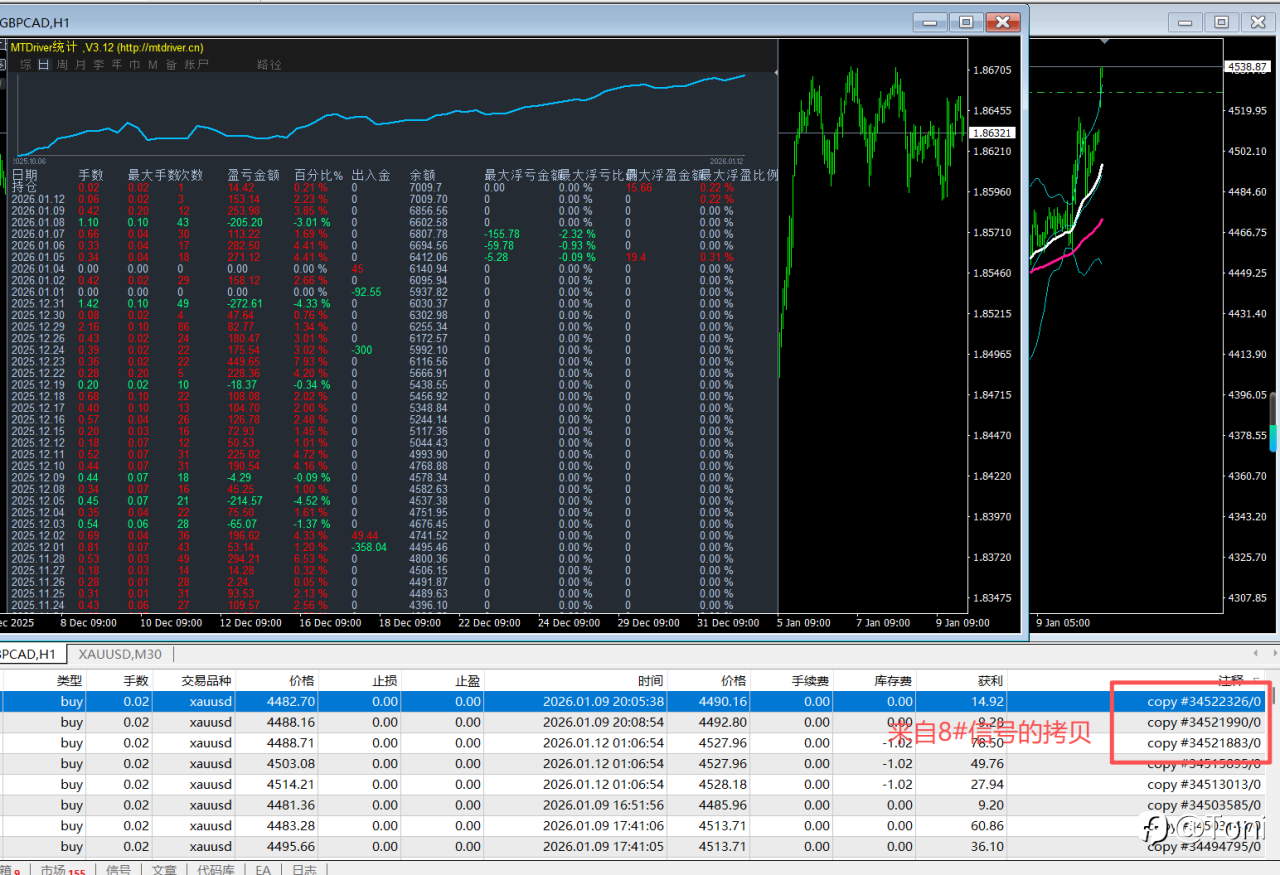Open the 账户 account view in MTDriver
The image size is (1280, 875).
pos(197,65)
